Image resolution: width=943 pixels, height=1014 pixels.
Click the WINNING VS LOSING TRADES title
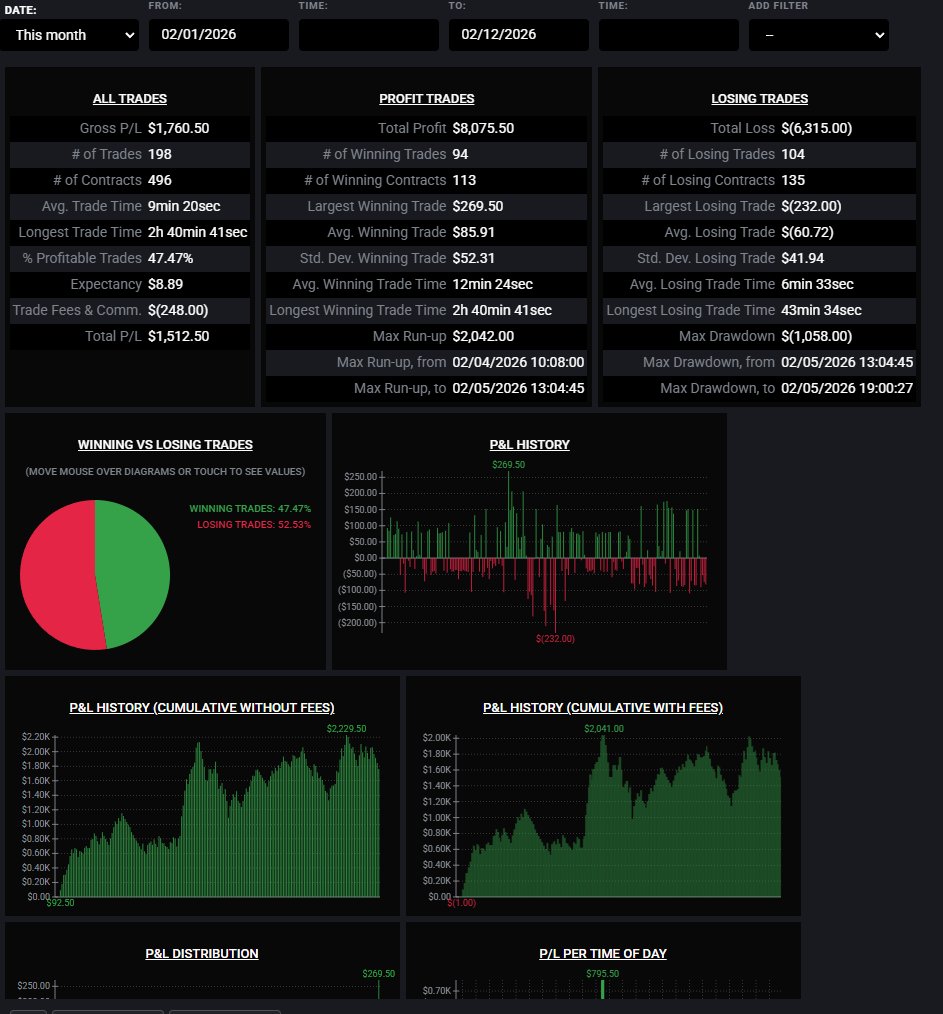pyautogui.click(x=165, y=444)
